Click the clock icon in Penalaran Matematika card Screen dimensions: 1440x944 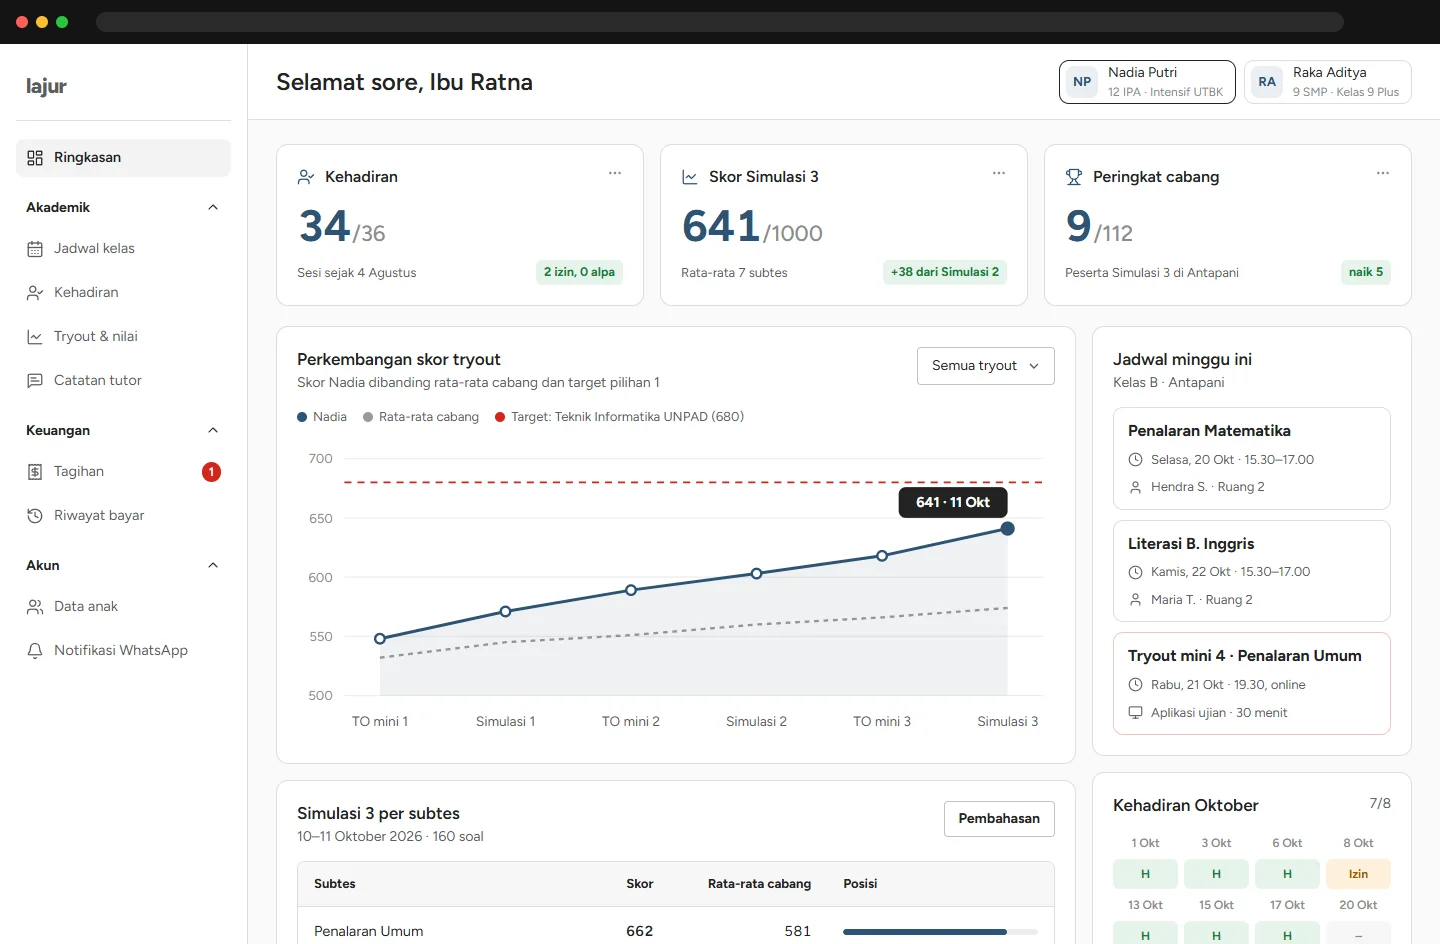pos(1136,460)
